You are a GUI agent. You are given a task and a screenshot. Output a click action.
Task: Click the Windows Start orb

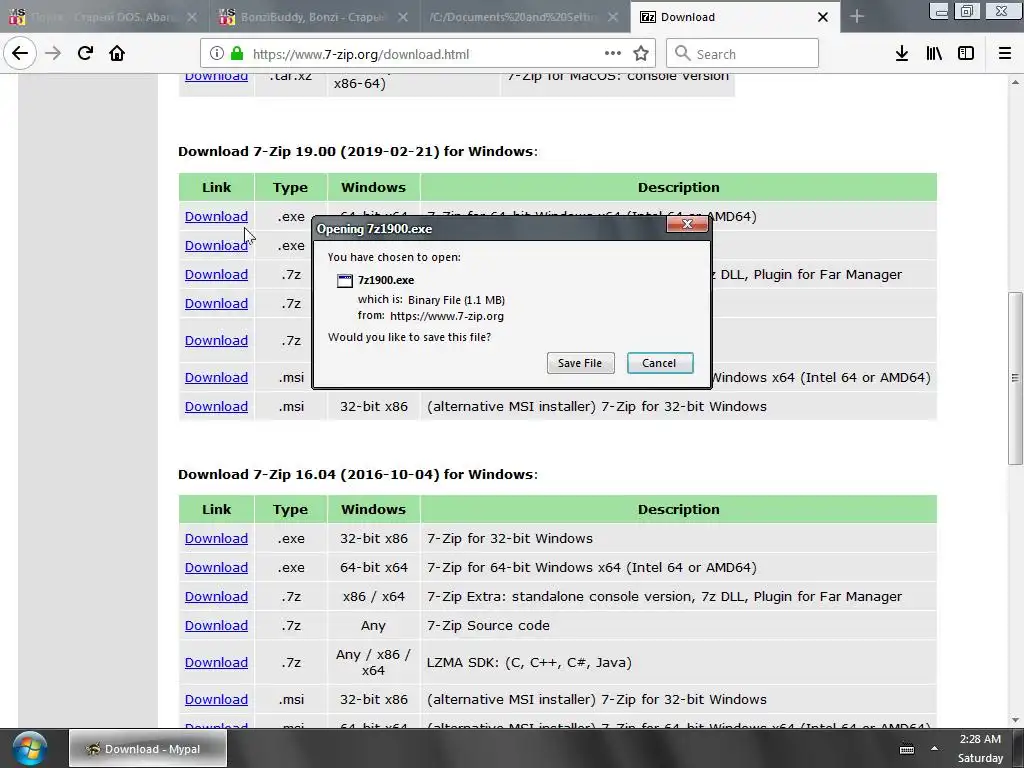click(x=29, y=748)
